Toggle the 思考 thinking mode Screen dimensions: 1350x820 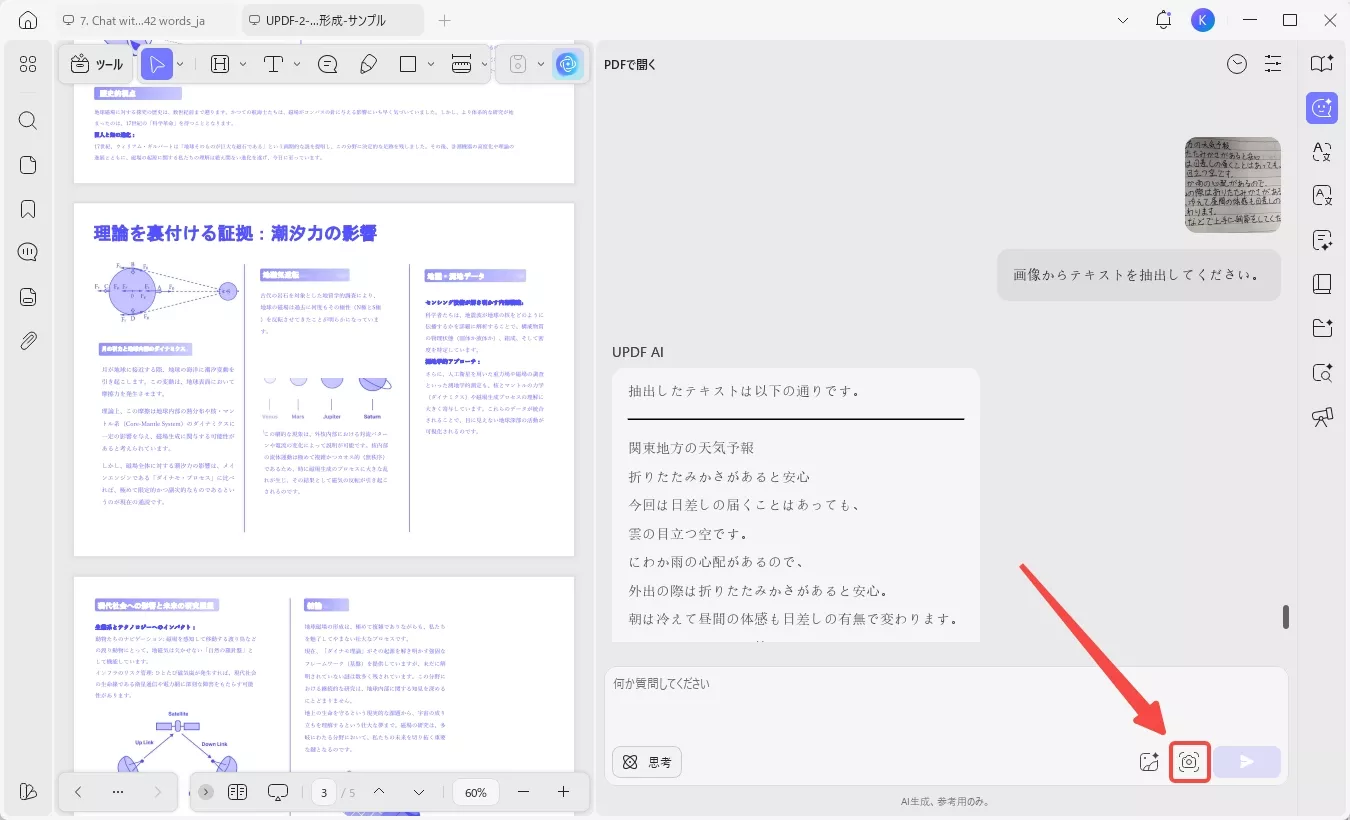pos(646,761)
